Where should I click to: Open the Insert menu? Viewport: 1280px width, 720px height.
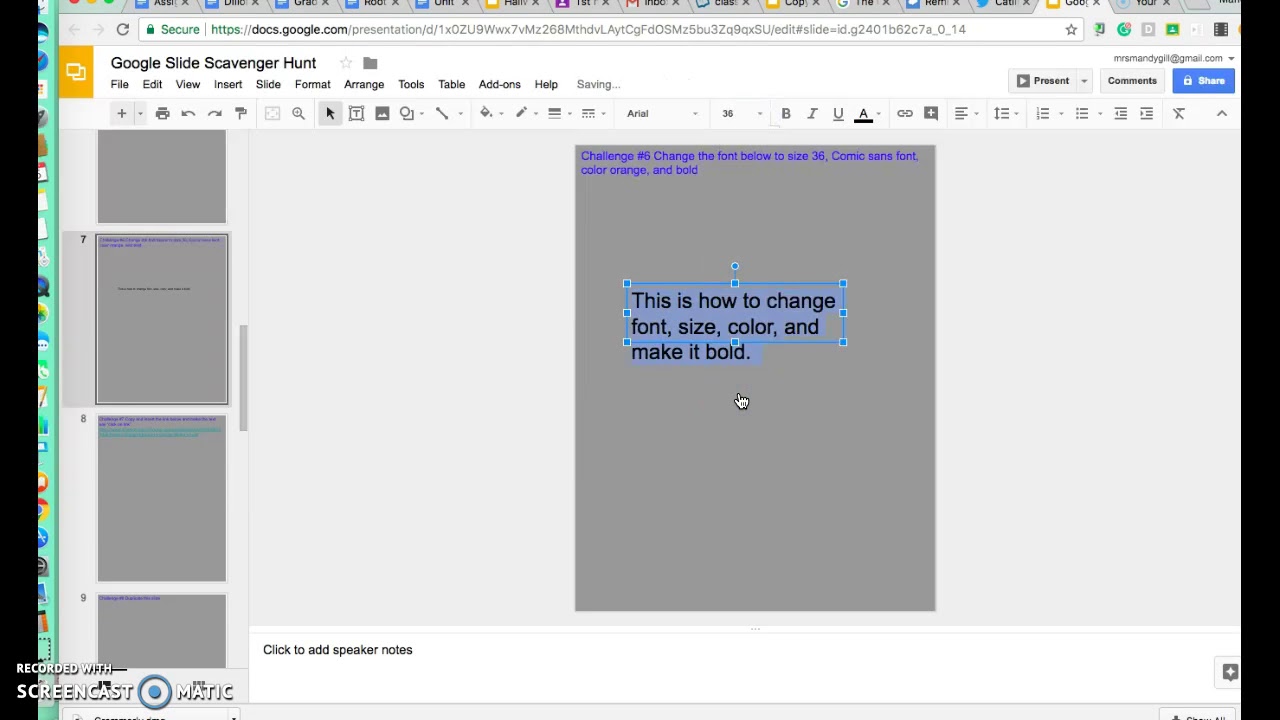click(x=228, y=84)
